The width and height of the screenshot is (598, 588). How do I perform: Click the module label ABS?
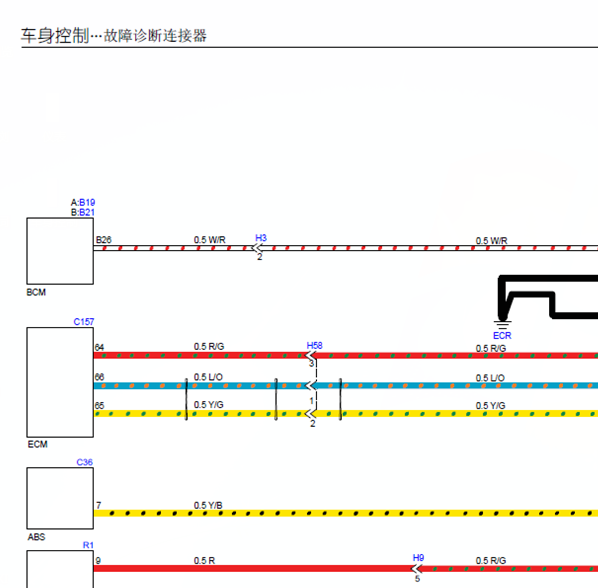pyautogui.click(x=36, y=537)
